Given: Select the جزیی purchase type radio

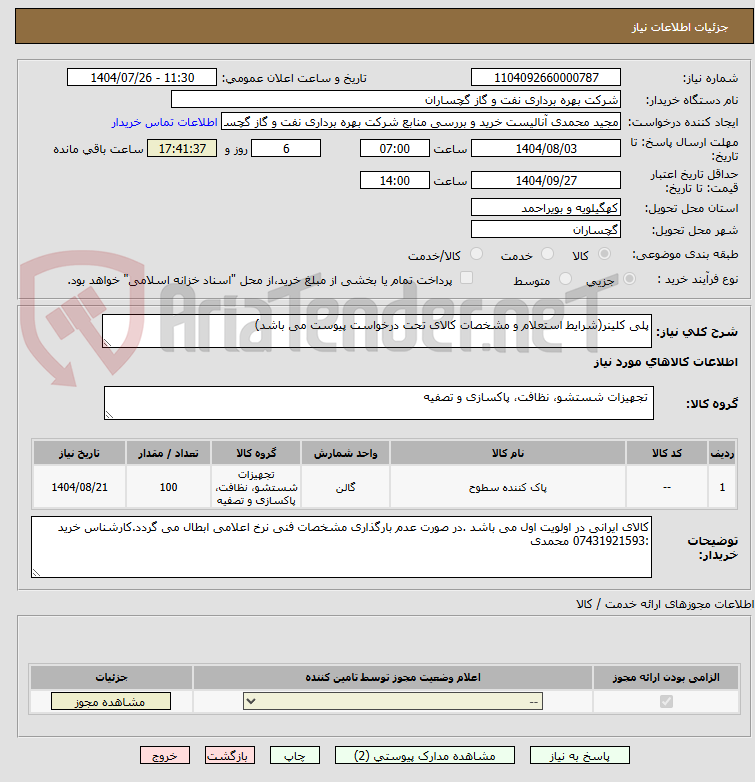Looking at the screenshot, I should point(629,279).
